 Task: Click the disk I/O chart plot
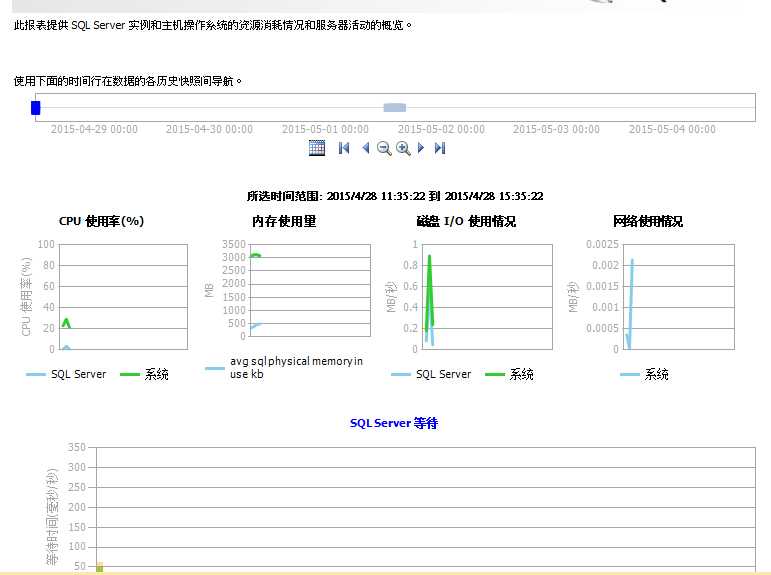(487, 297)
